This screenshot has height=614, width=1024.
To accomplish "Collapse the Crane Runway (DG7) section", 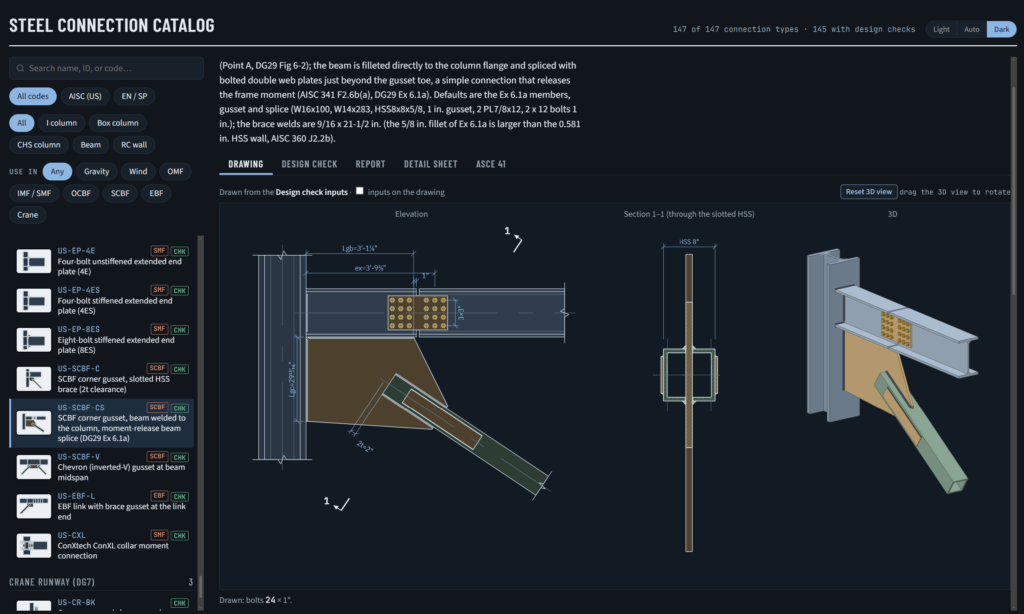I will tap(101, 581).
